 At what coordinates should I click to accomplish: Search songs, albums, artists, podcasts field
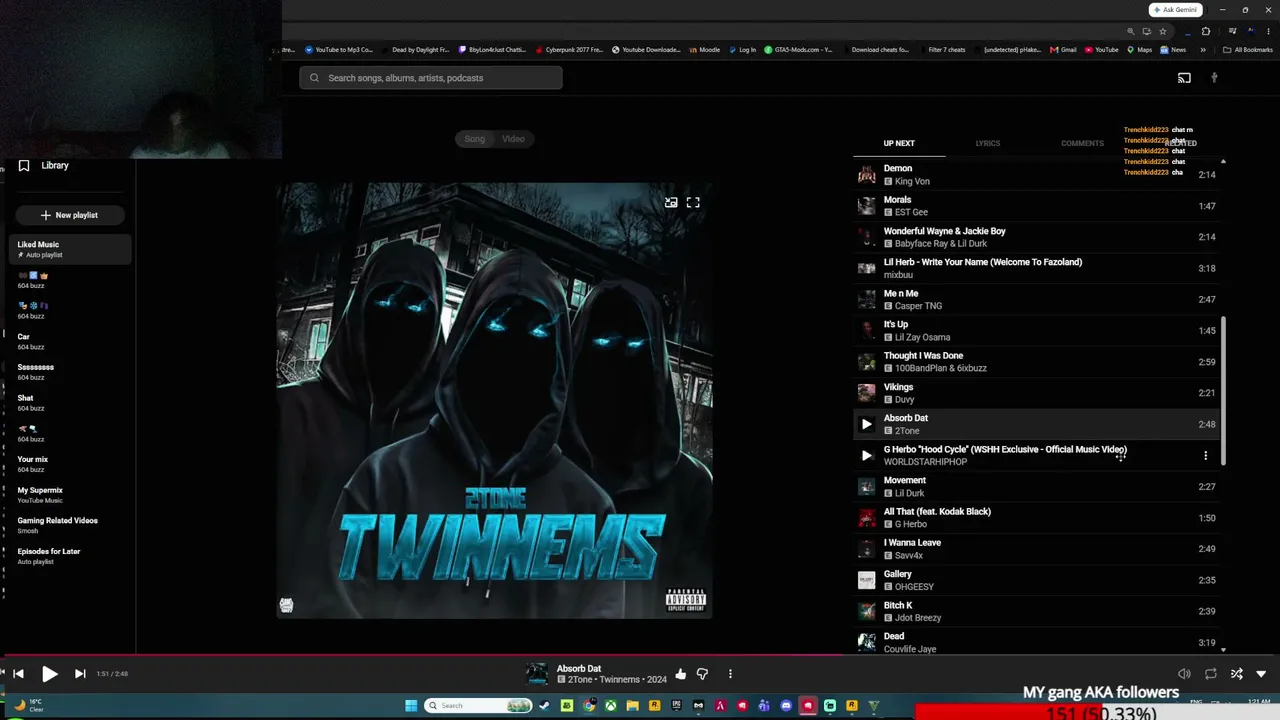pos(431,78)
